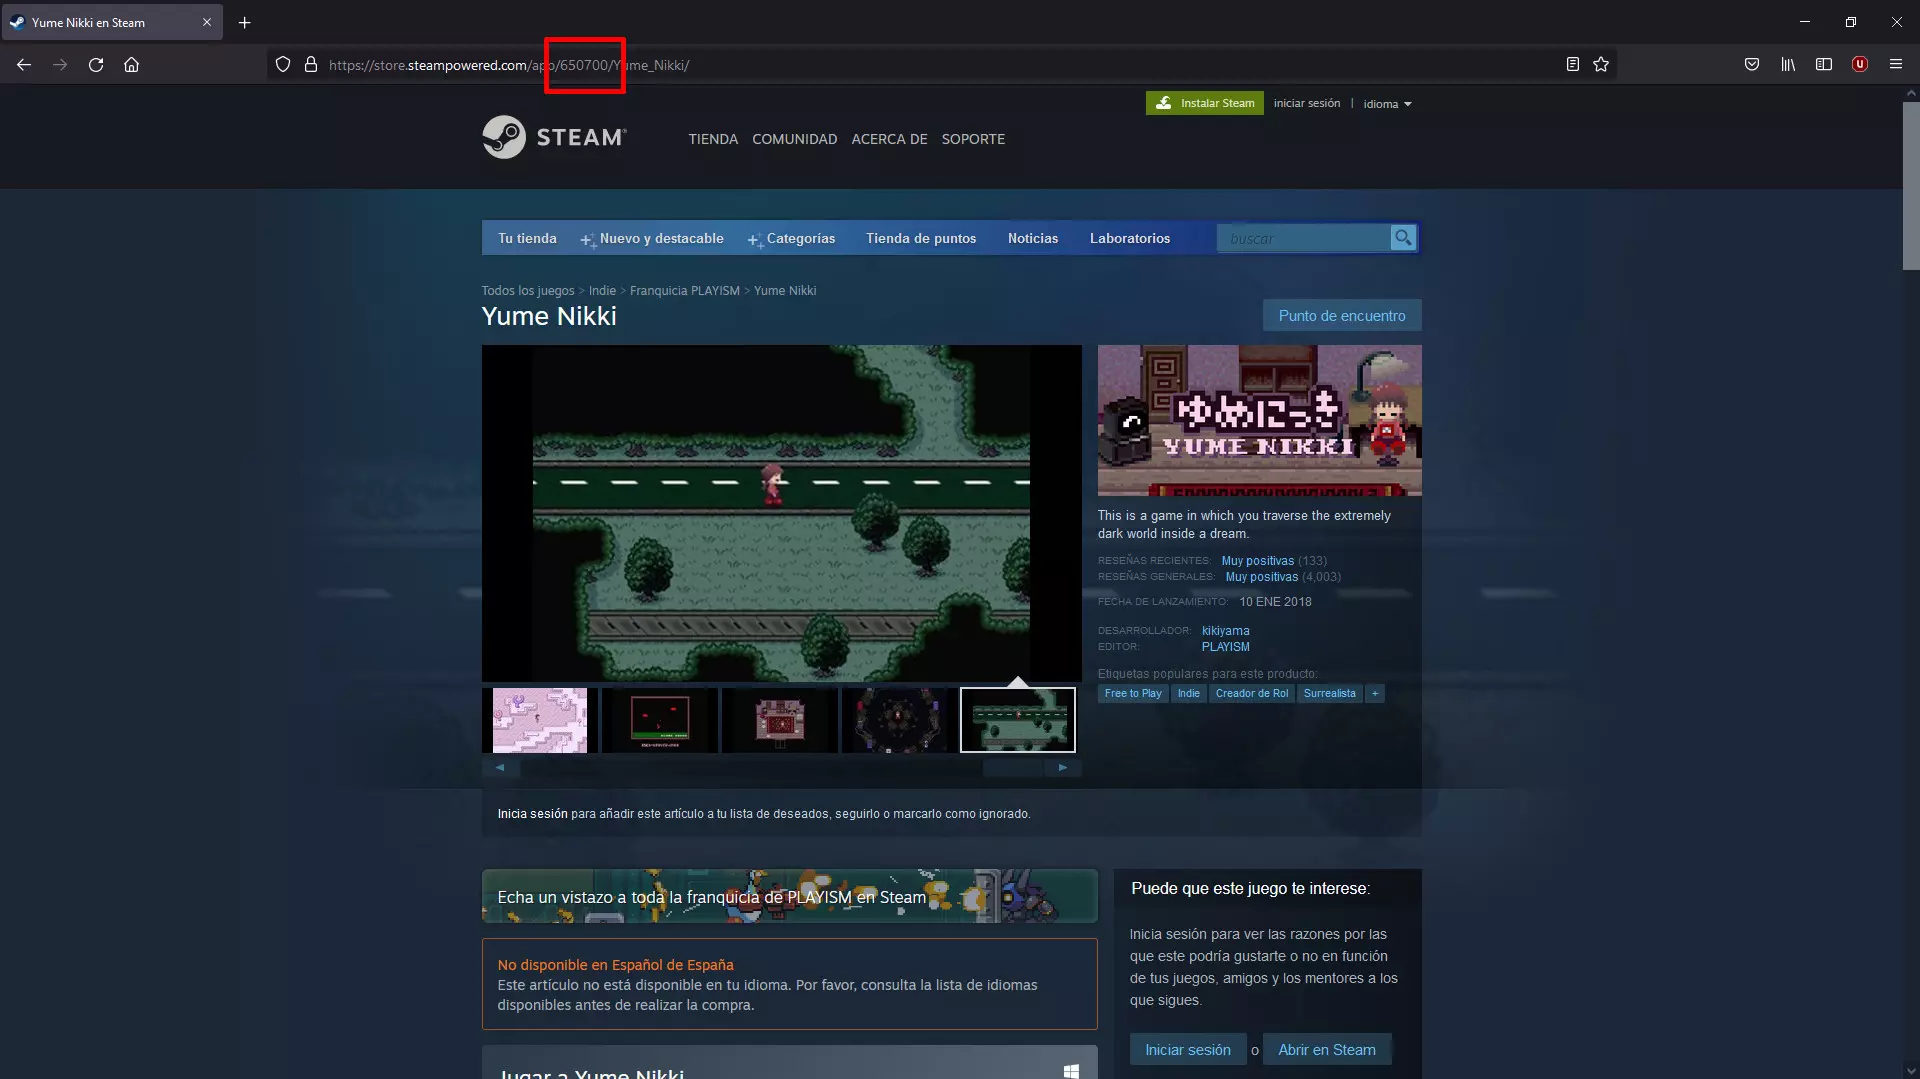Click the Instalar Steam button
Screen dimensions: 1920x1079
[1205, 103]
